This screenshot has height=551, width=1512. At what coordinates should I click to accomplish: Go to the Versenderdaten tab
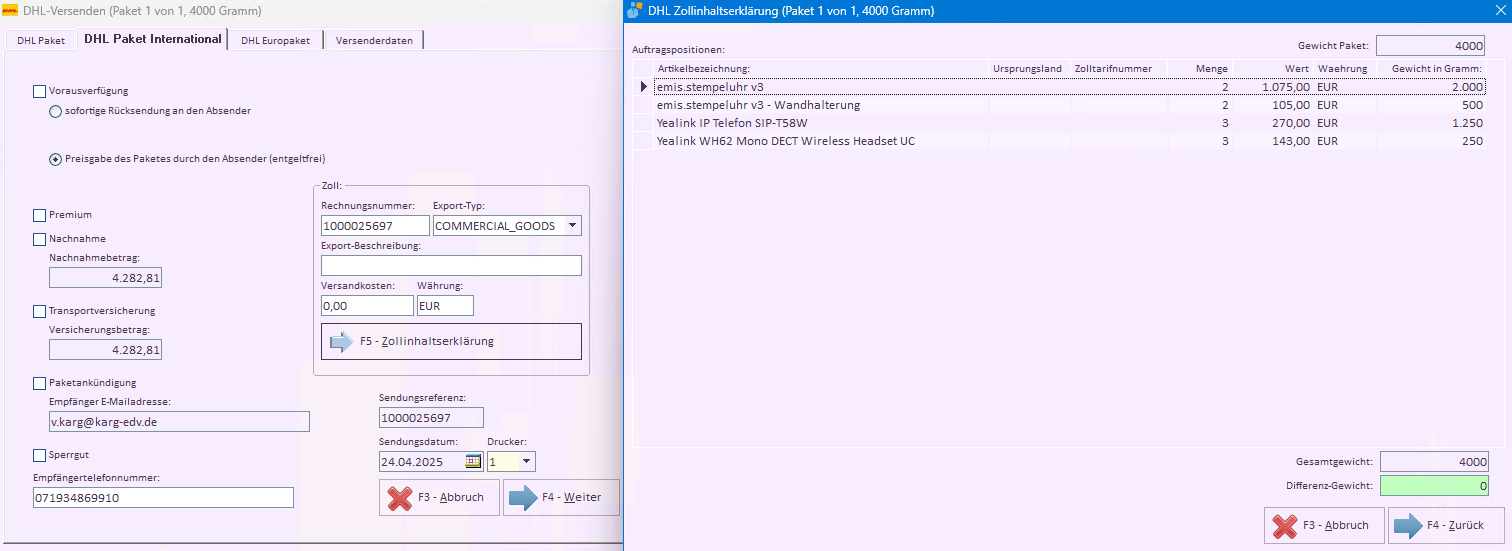click(x=374, y=41)
